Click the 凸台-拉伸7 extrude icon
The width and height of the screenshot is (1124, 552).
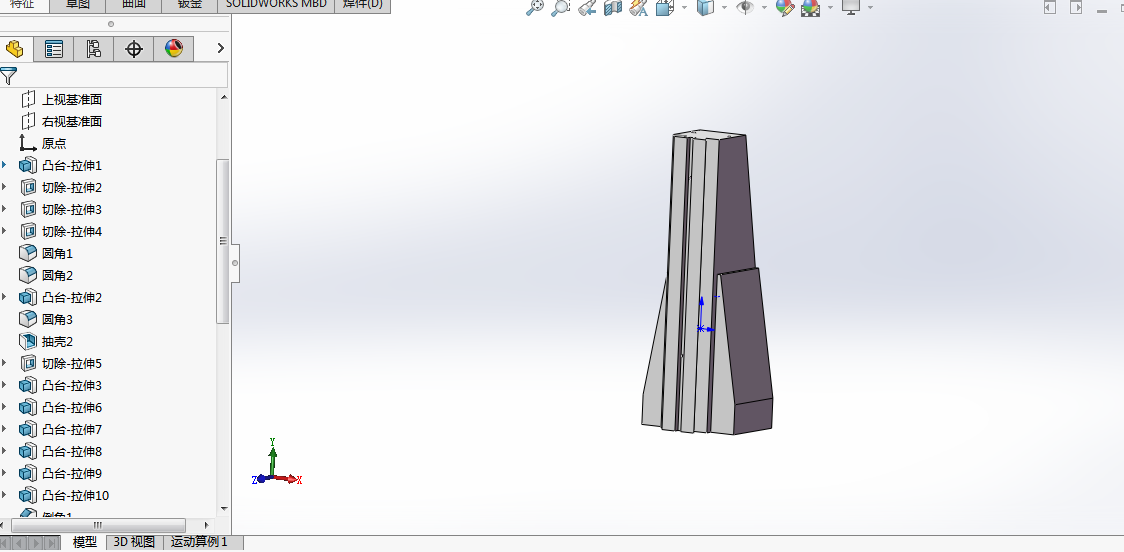[28, 429]
